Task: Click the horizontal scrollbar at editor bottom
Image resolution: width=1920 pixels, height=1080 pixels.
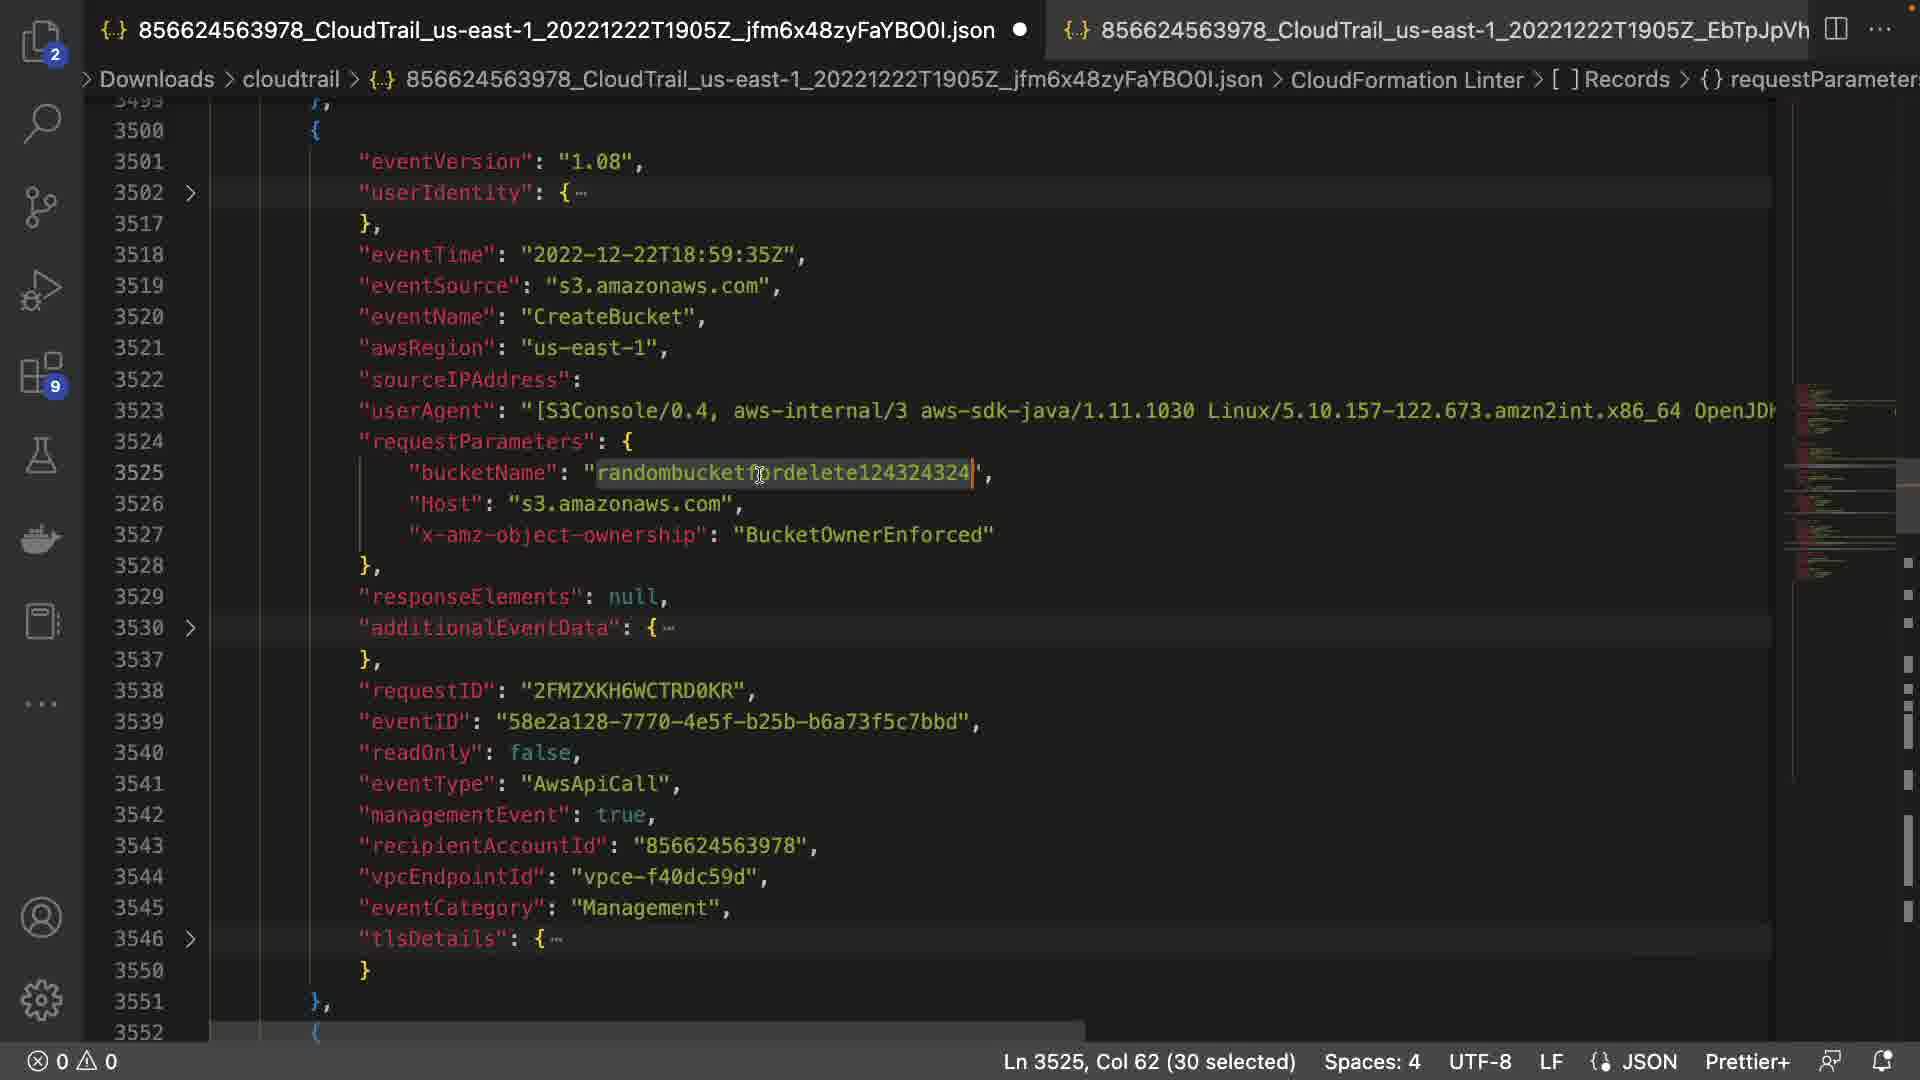Action: coord(646,1030)
